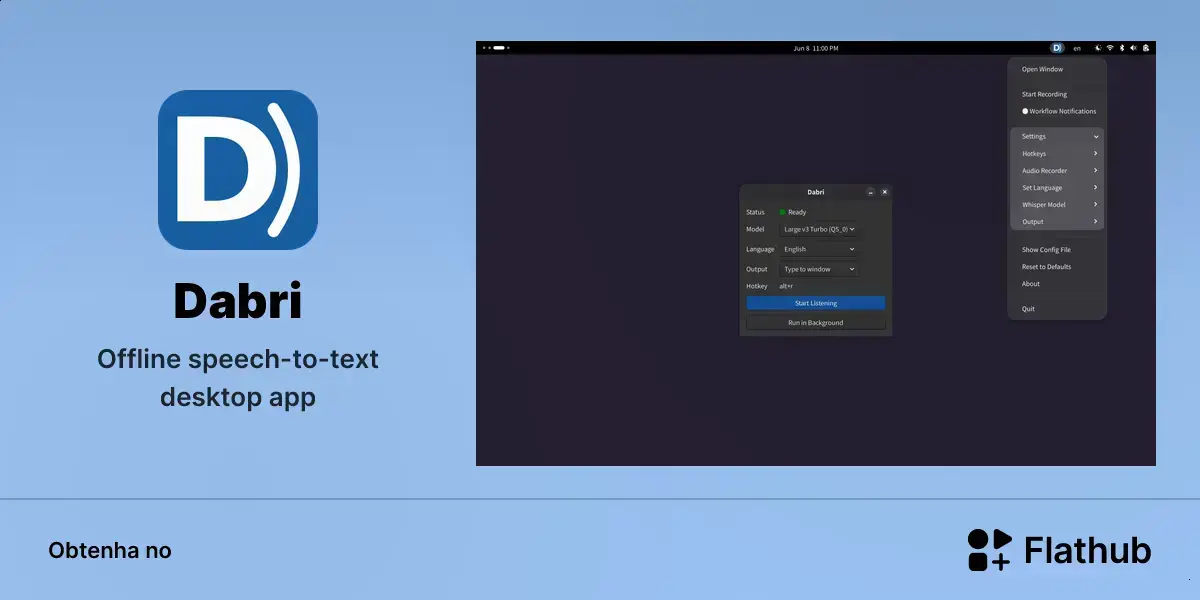
Task: Click the large Dabri logo on the left
Action: 238,169
